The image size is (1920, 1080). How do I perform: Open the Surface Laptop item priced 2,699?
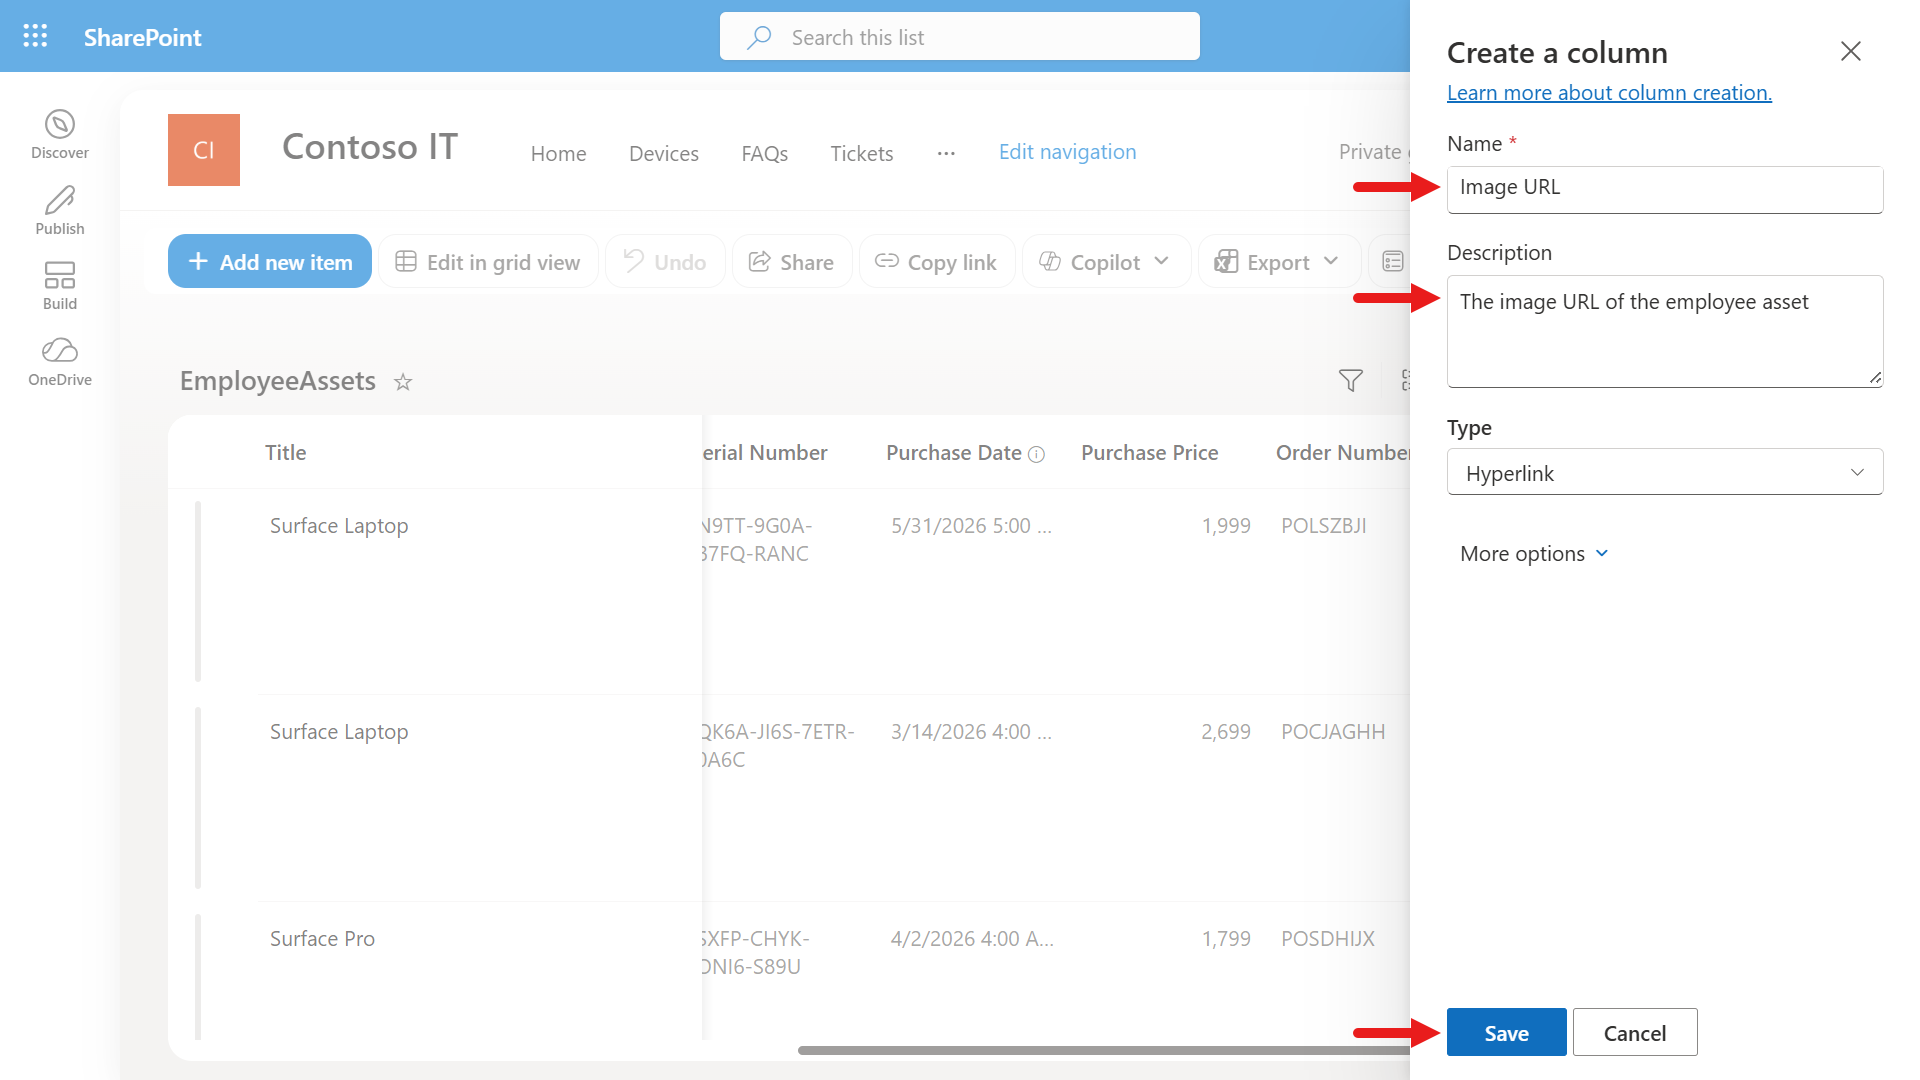click(x=339, y=731)
